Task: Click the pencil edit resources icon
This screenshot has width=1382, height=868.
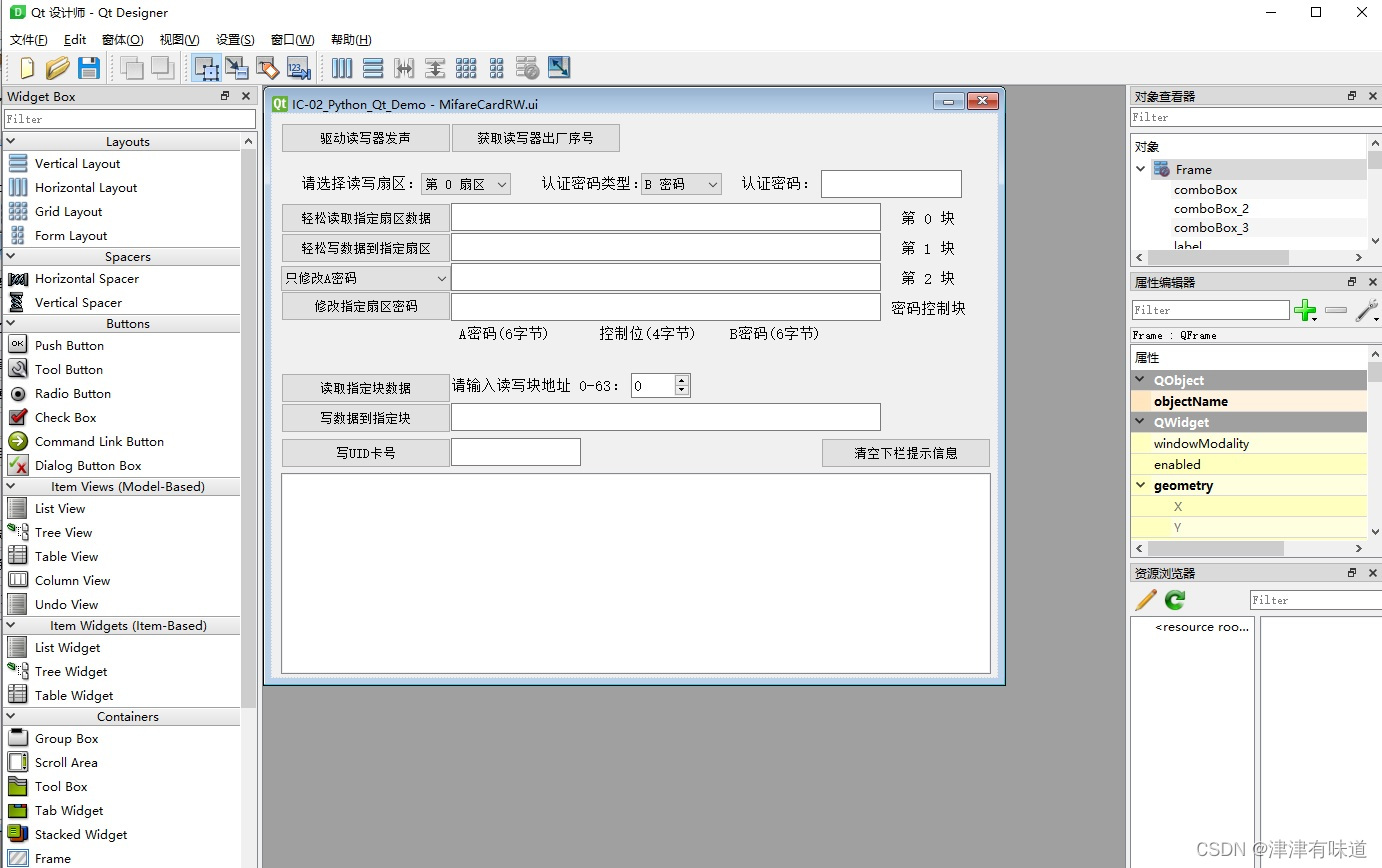Action: coord(1146,600)
